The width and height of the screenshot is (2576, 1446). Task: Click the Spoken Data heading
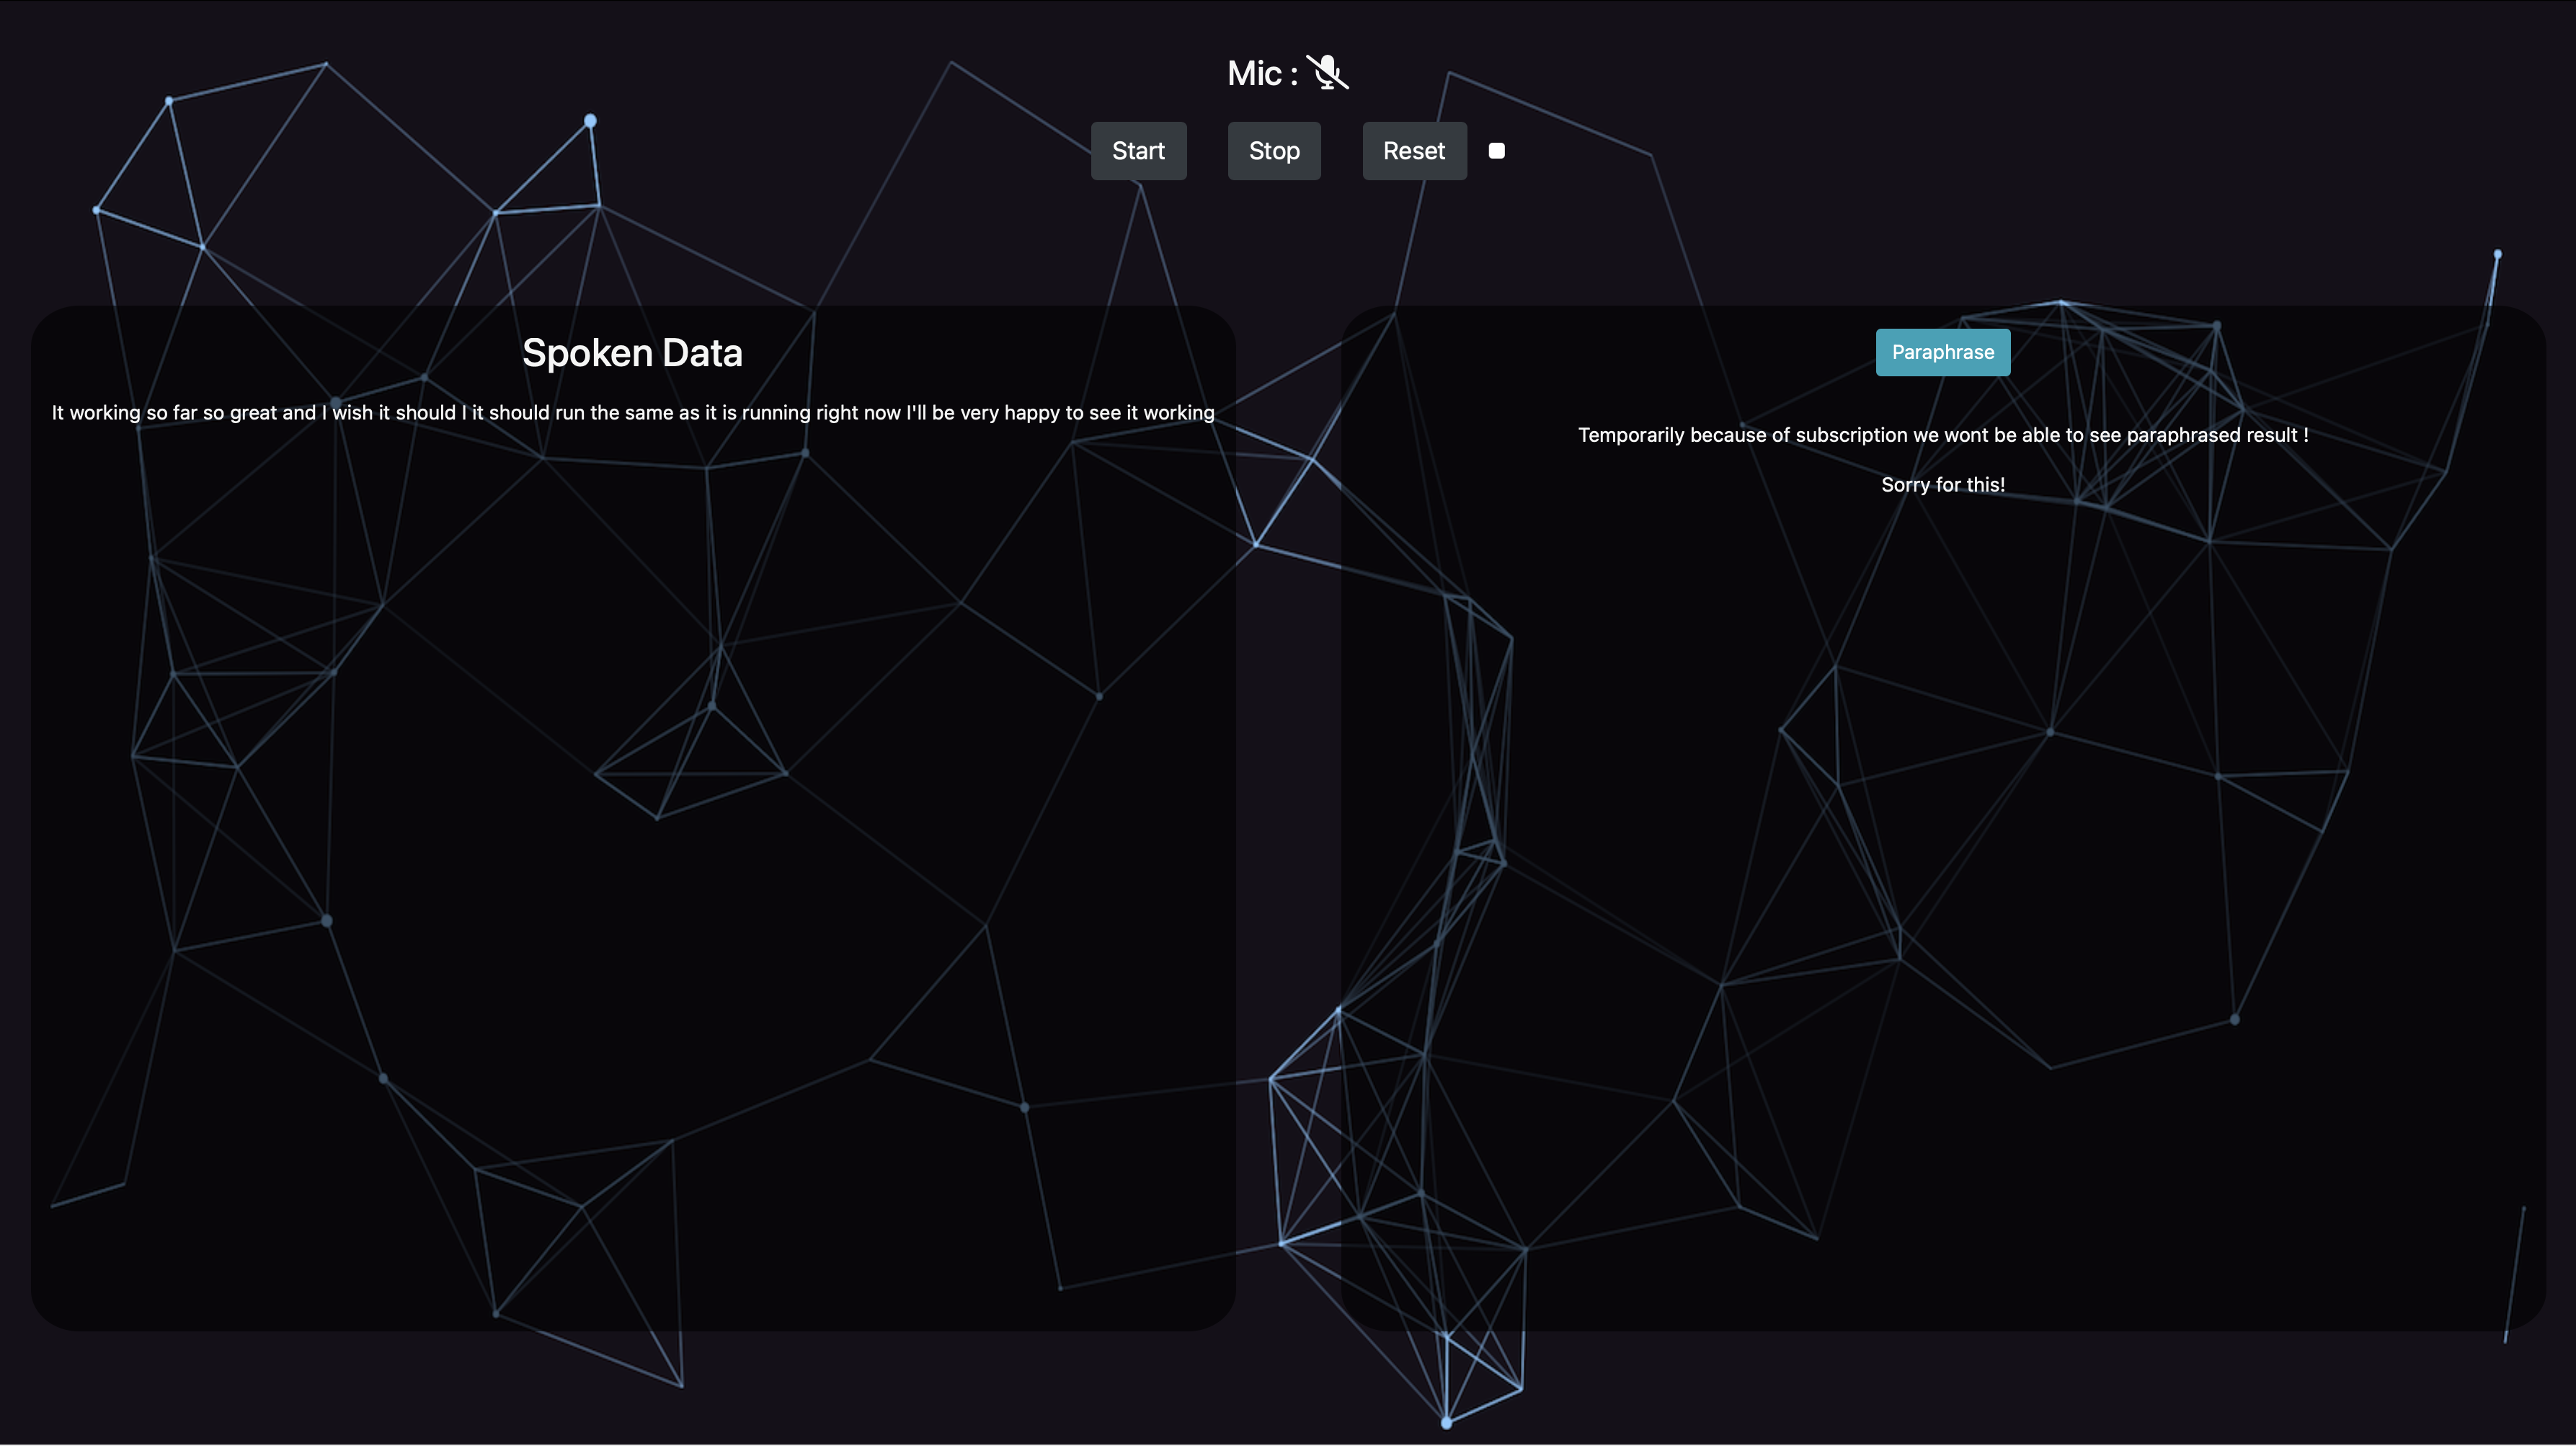coord(632,353)
